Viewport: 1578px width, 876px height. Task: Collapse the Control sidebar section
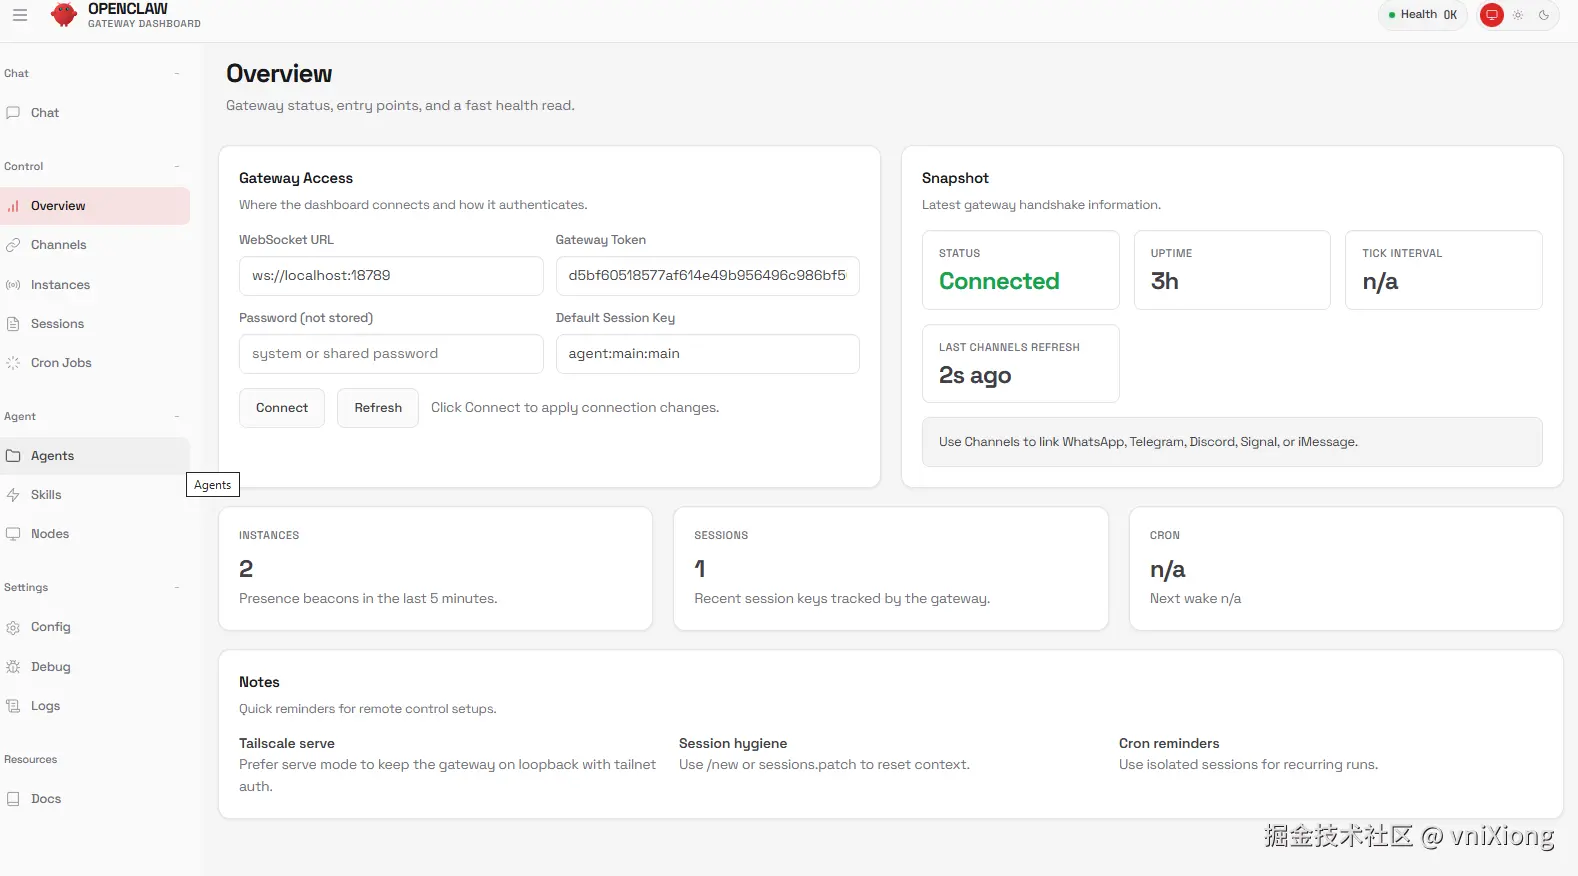(x=177, y=166)
